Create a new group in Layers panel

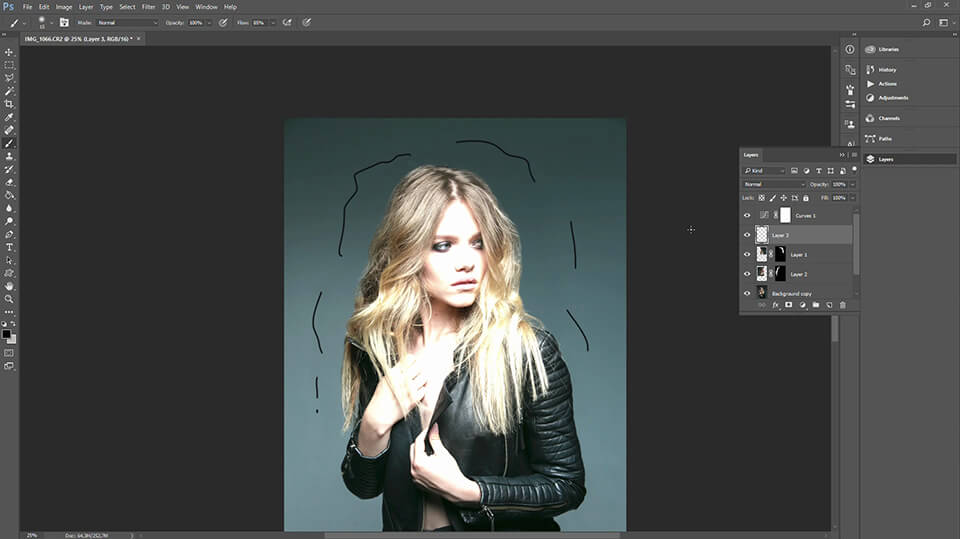(816, 305)
